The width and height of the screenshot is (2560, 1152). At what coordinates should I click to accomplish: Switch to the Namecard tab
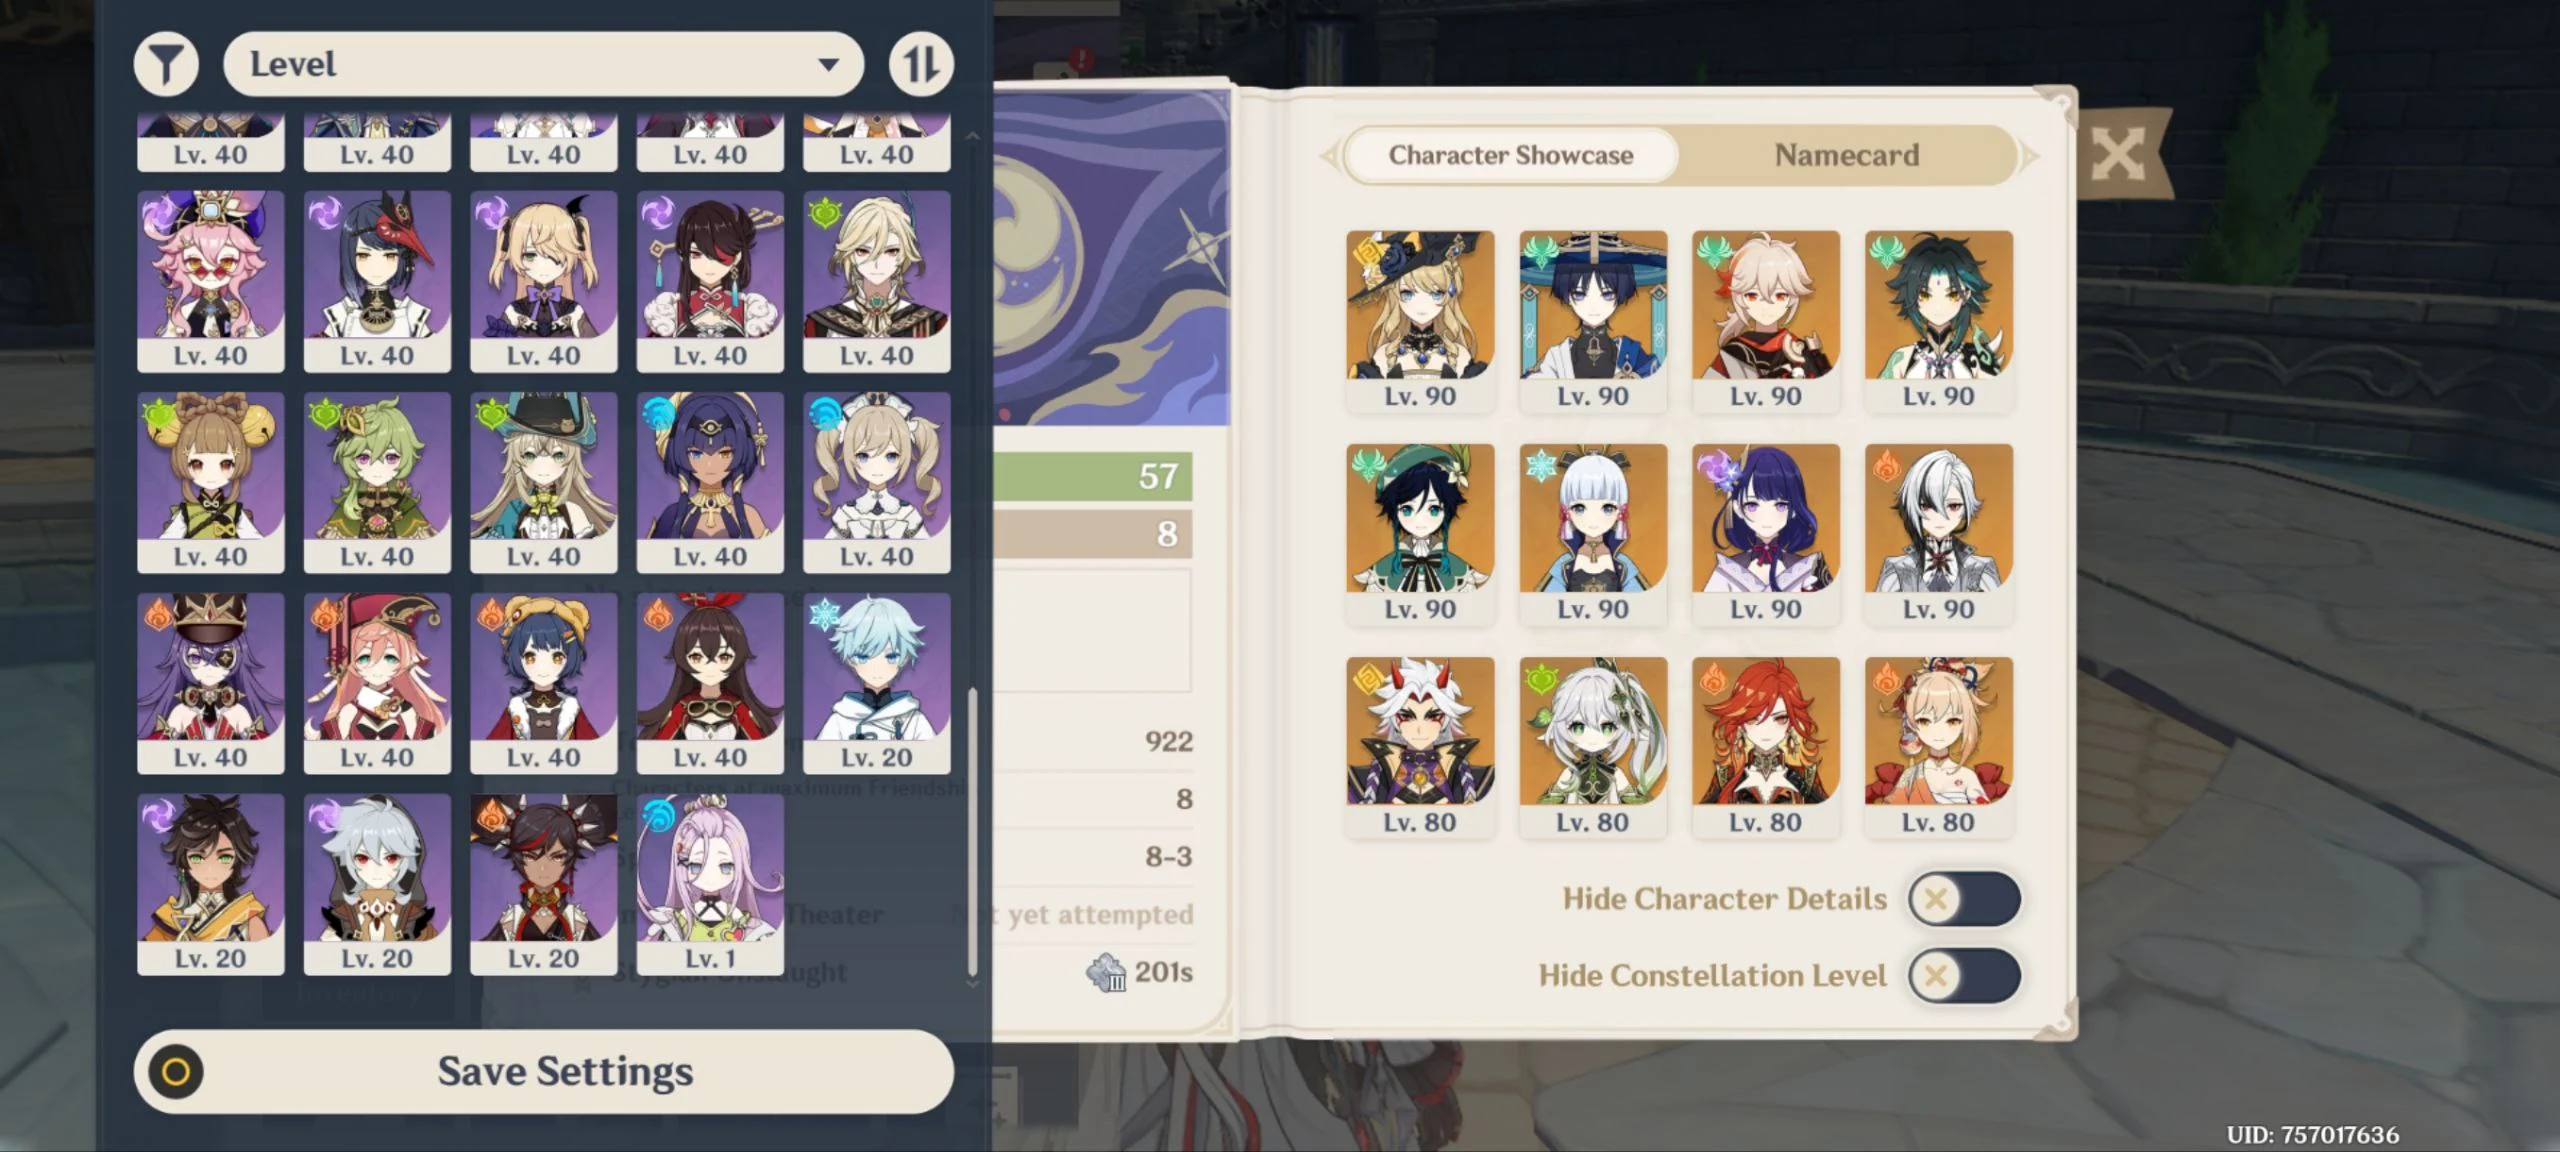1846,155
